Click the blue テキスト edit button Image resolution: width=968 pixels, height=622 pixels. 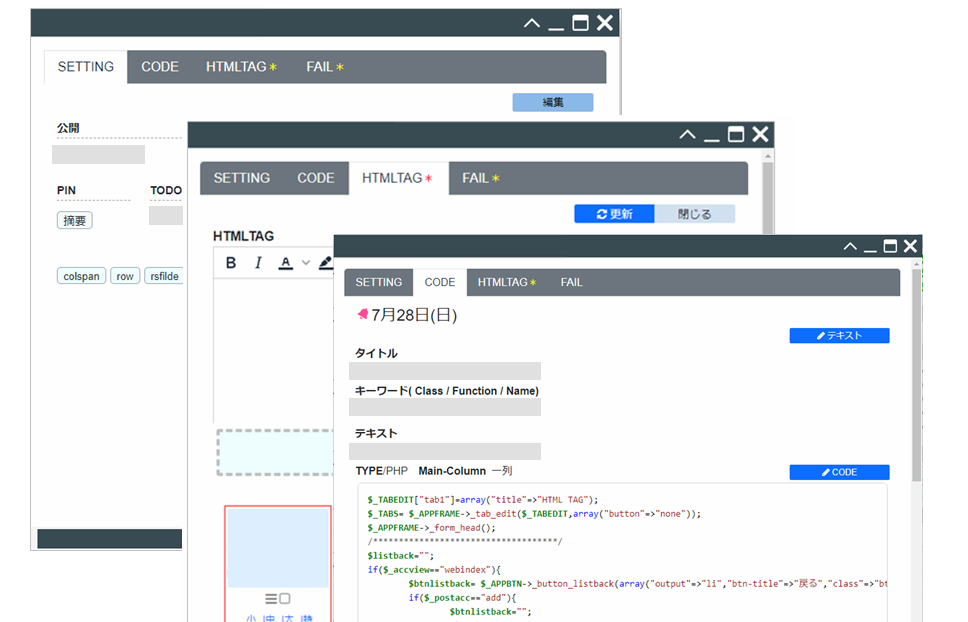point(839,336)
